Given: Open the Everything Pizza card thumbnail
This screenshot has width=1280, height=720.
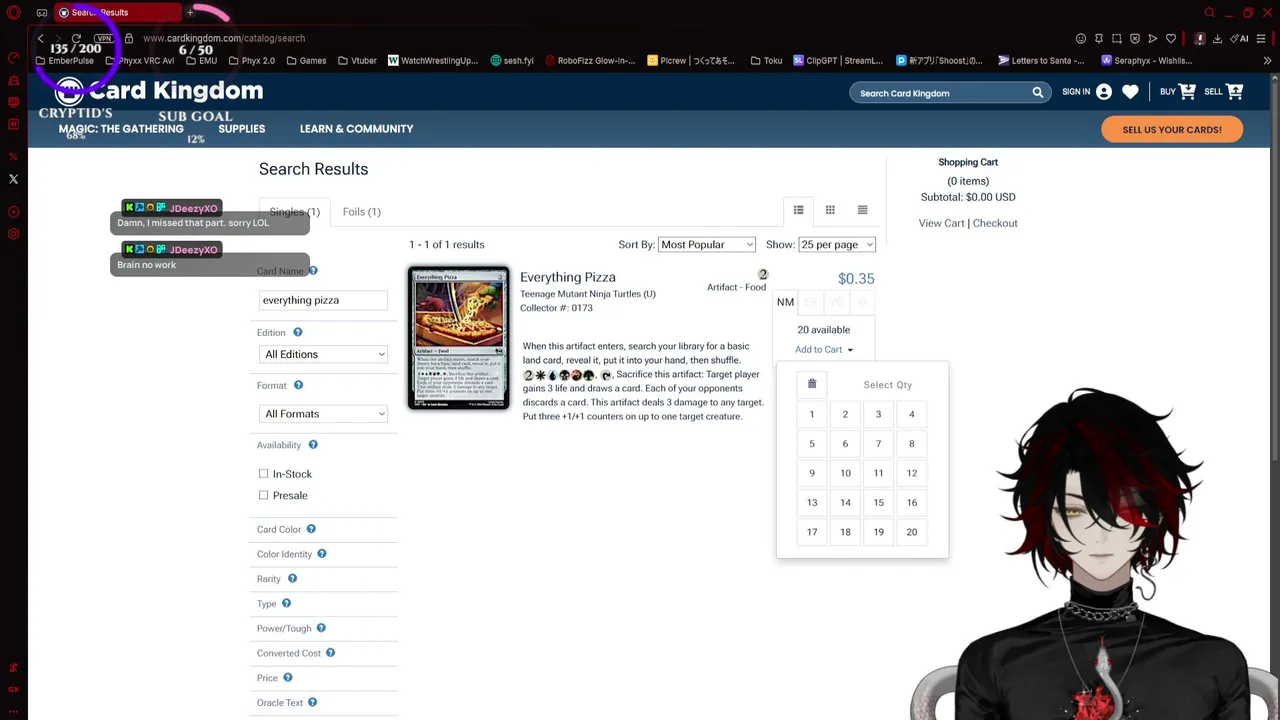Looking at the screenshot, I should 458,338.
